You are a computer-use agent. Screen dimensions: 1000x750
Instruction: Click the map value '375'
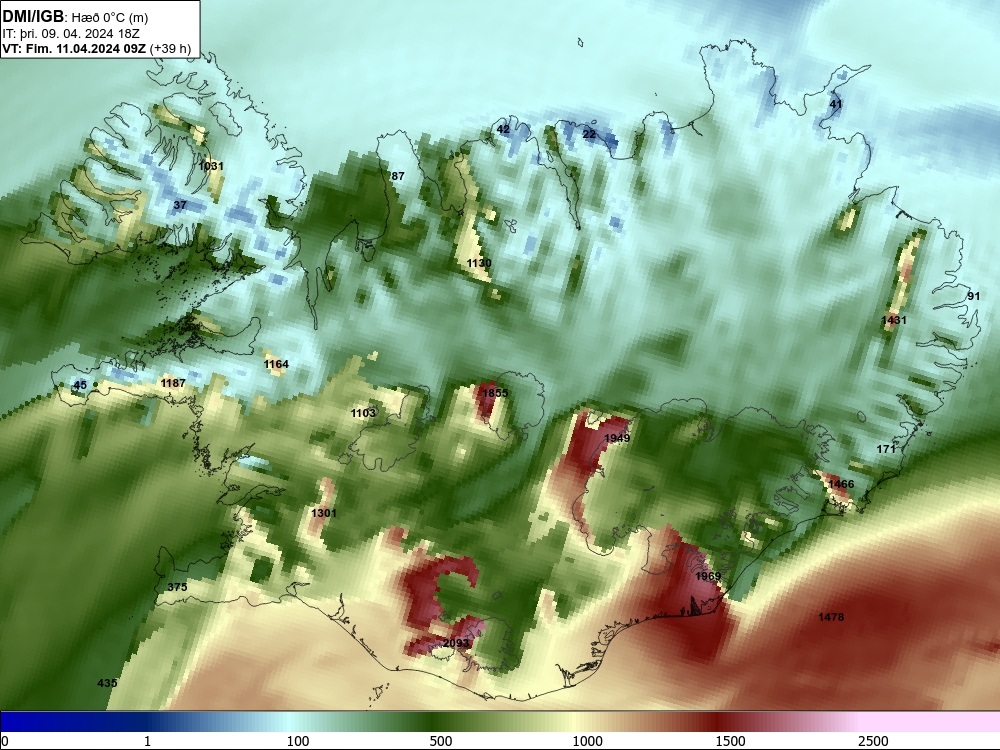coord(177,587)
